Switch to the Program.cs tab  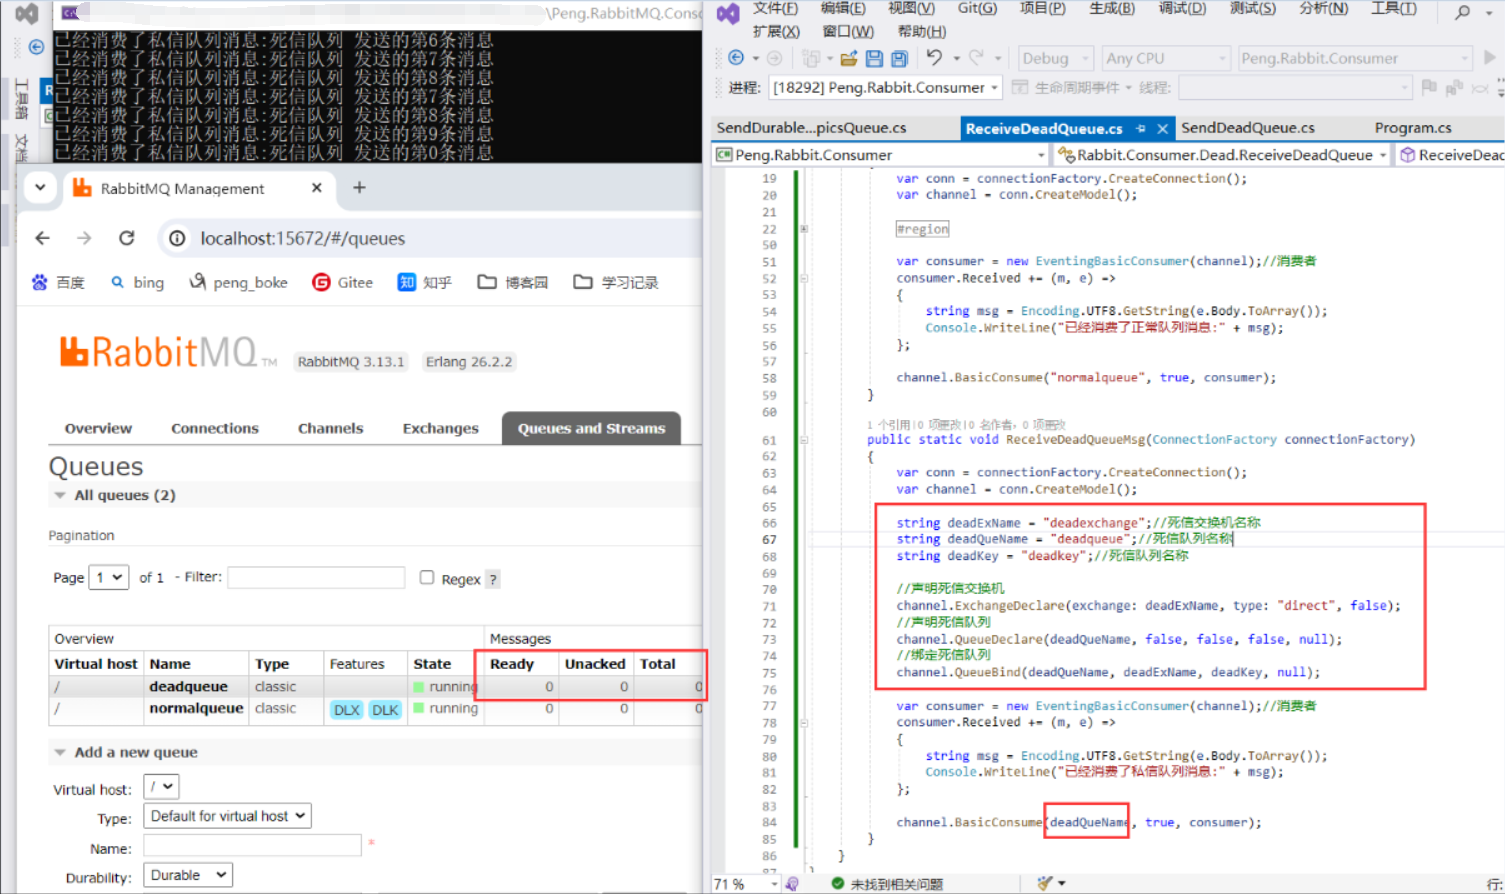[x=1412, y=128]
